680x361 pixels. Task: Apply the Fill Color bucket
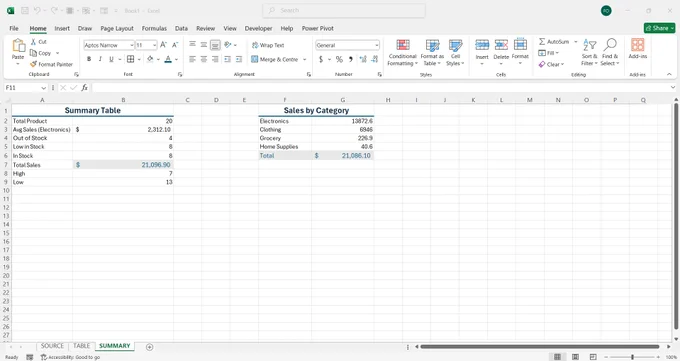pos(150,59)
